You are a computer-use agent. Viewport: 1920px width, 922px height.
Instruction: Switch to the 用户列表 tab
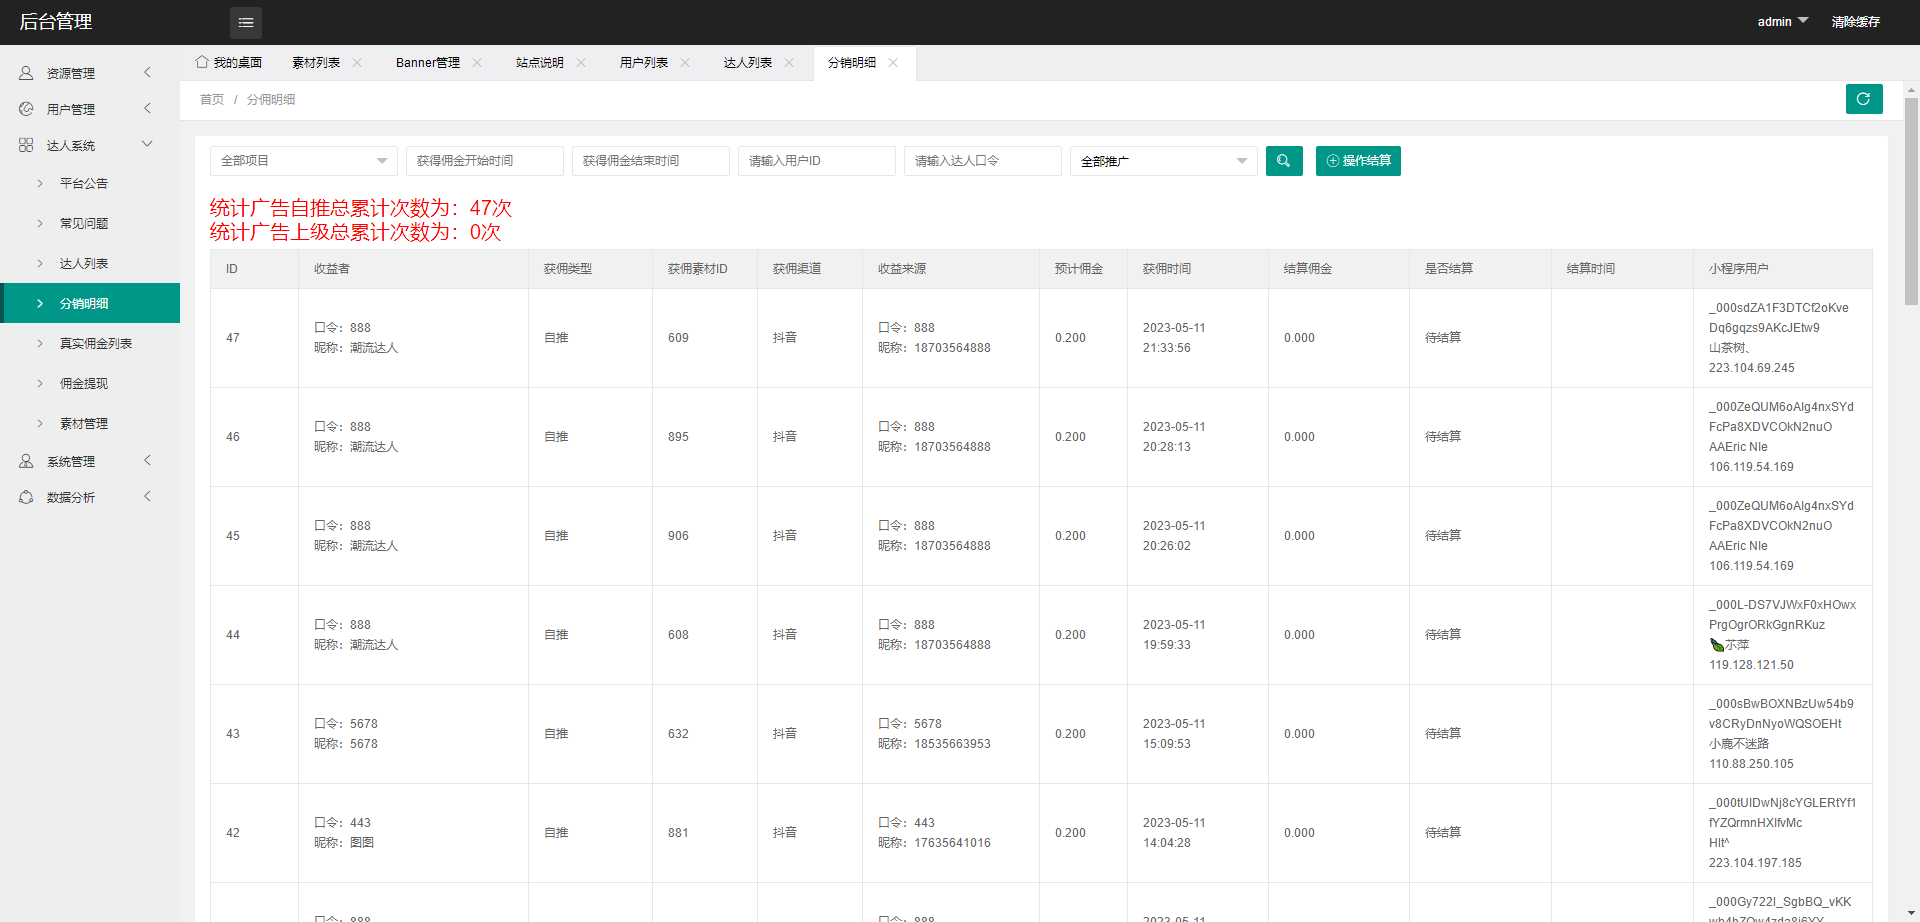click(x=644, y=62)
